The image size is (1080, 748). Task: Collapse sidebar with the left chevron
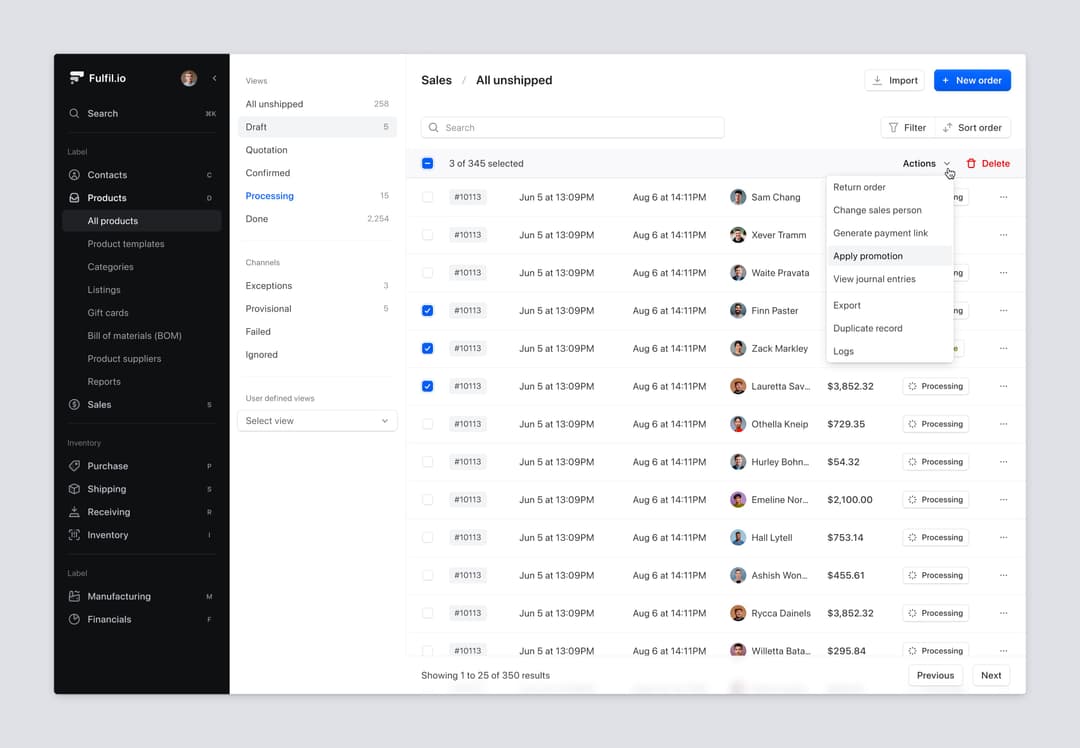pyautogui.click(x=214, y=78)
